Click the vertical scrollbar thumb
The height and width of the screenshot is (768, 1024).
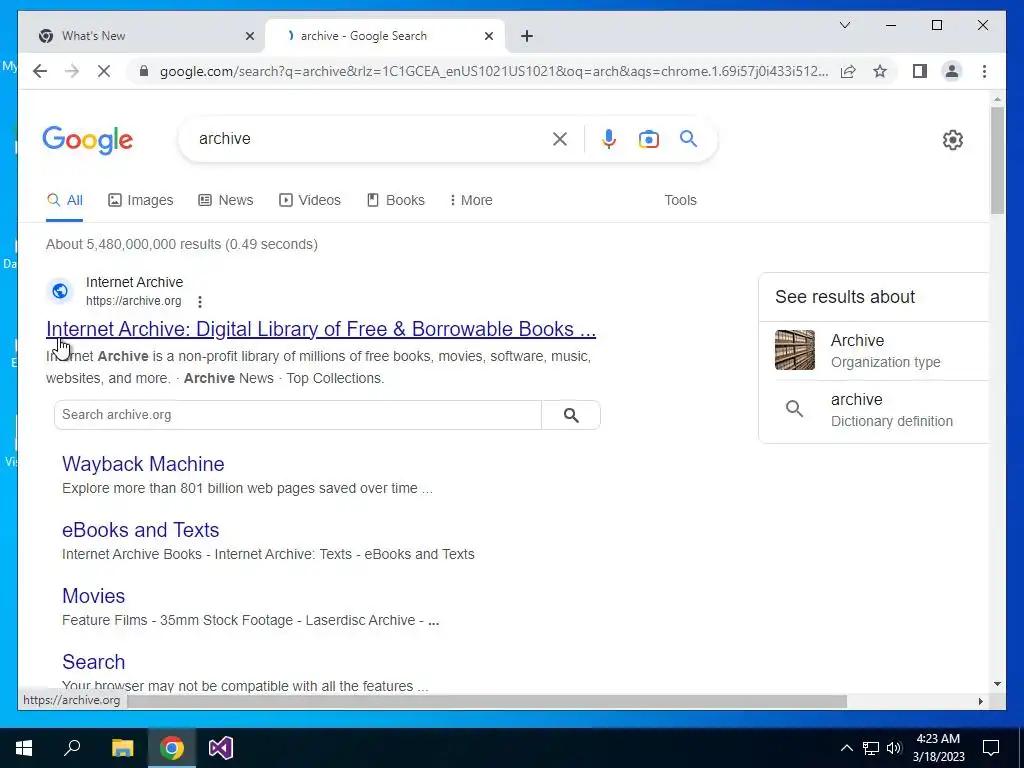pos(997,159)
